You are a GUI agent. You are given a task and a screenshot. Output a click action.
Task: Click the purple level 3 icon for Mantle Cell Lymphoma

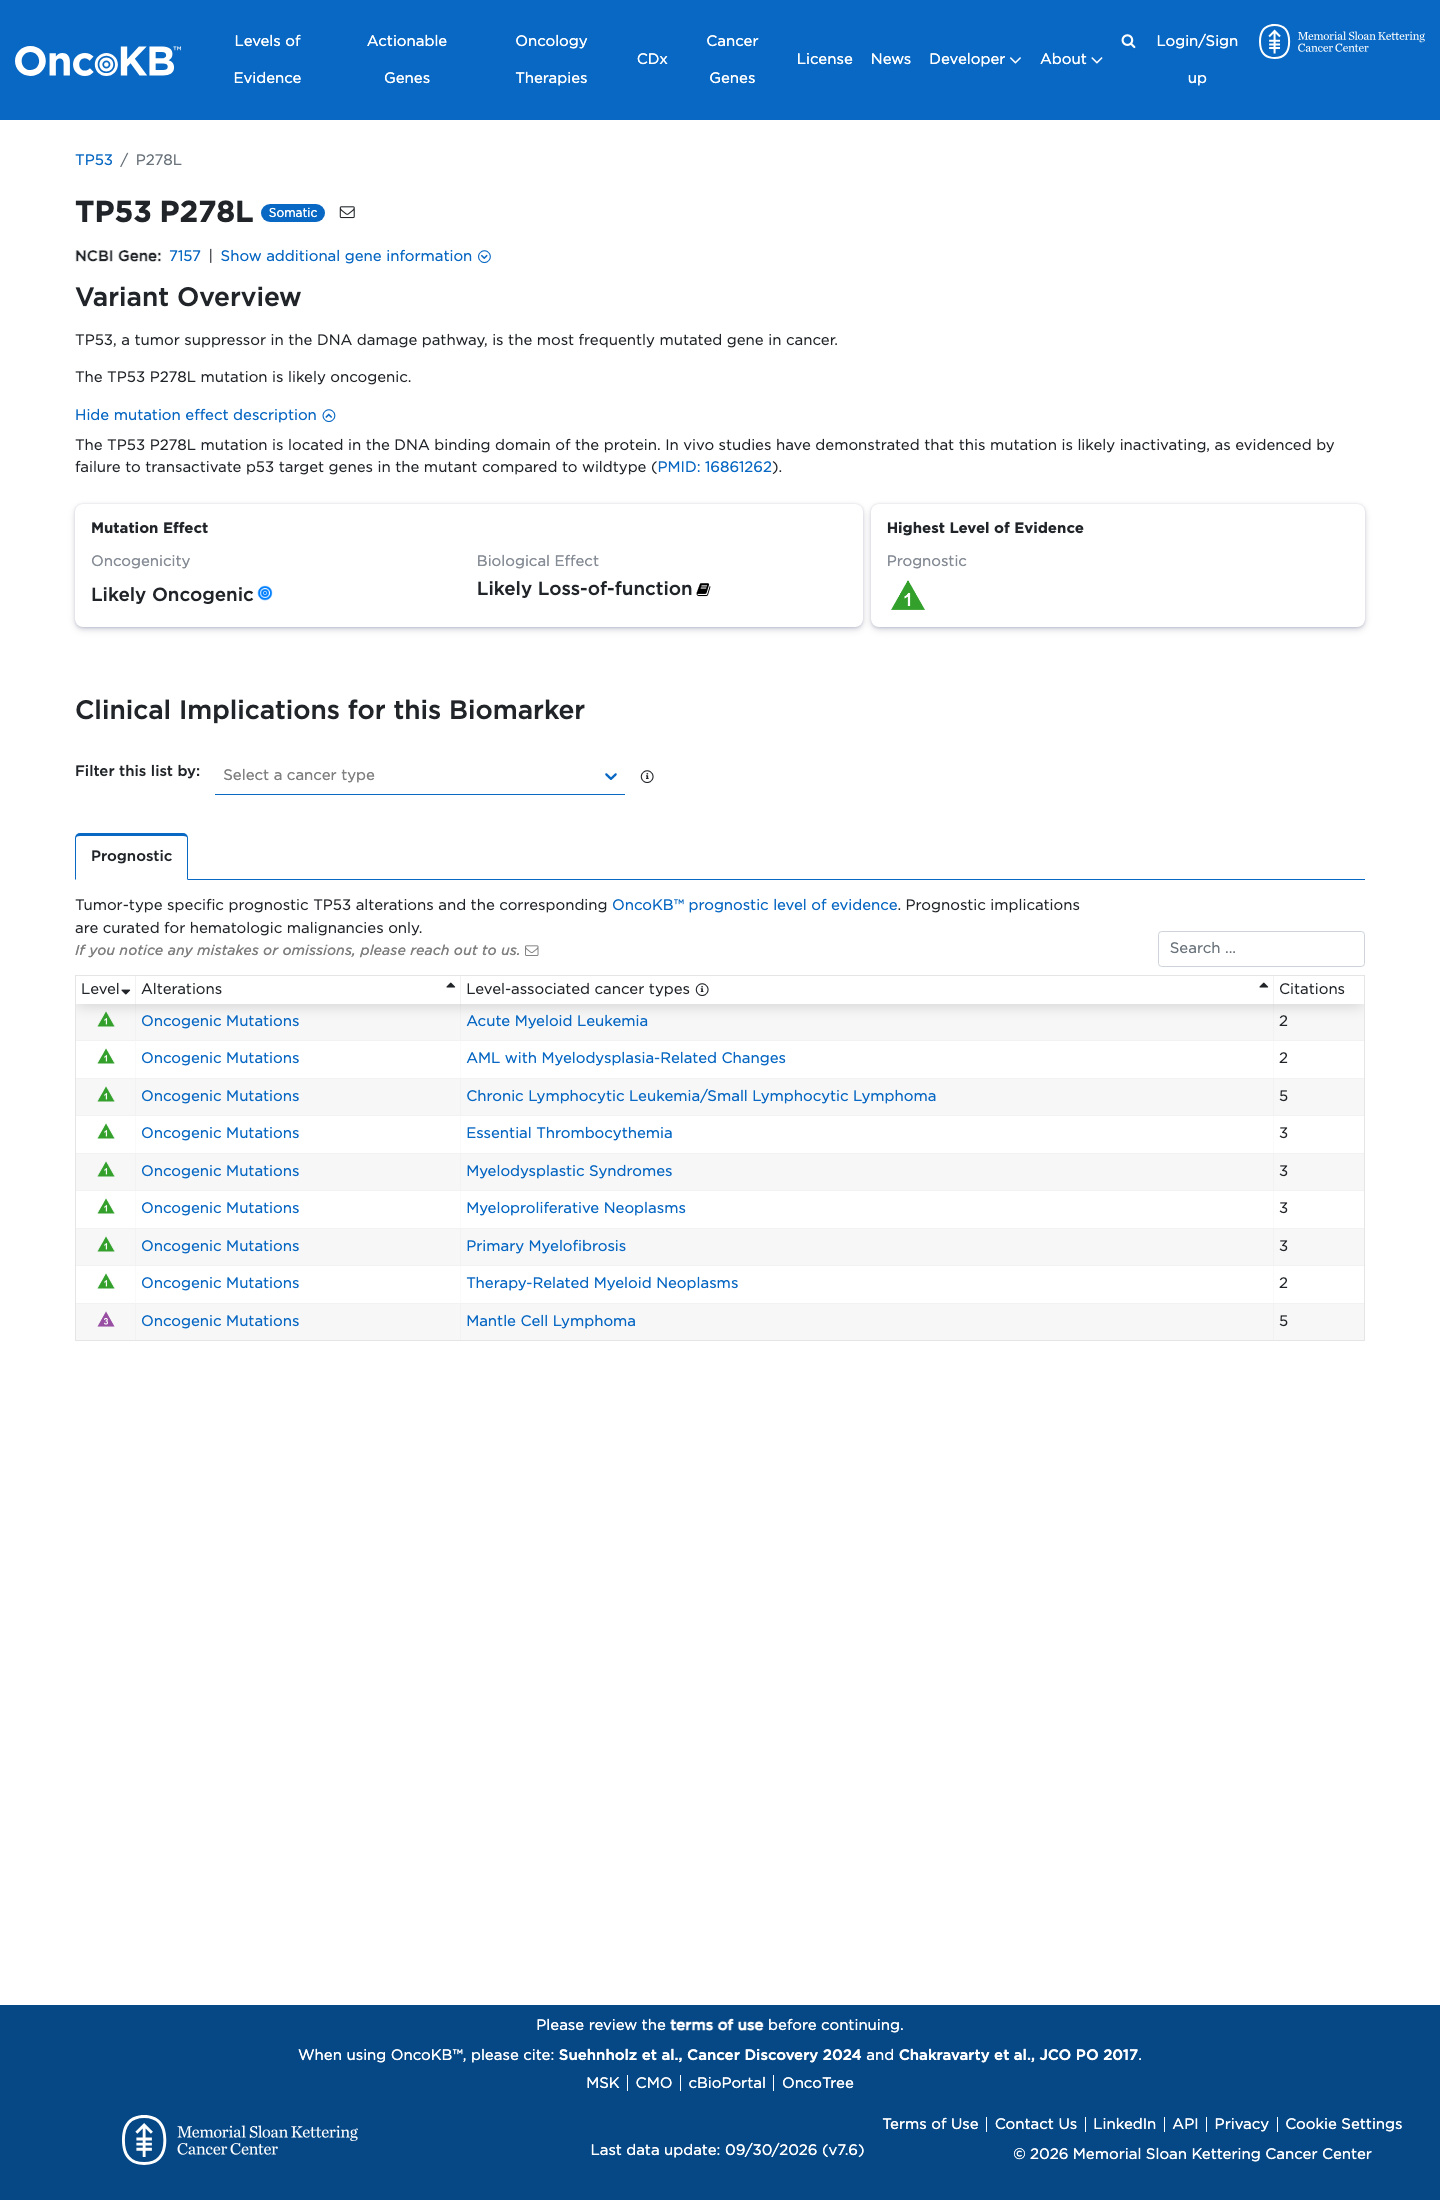[106, 1320]
